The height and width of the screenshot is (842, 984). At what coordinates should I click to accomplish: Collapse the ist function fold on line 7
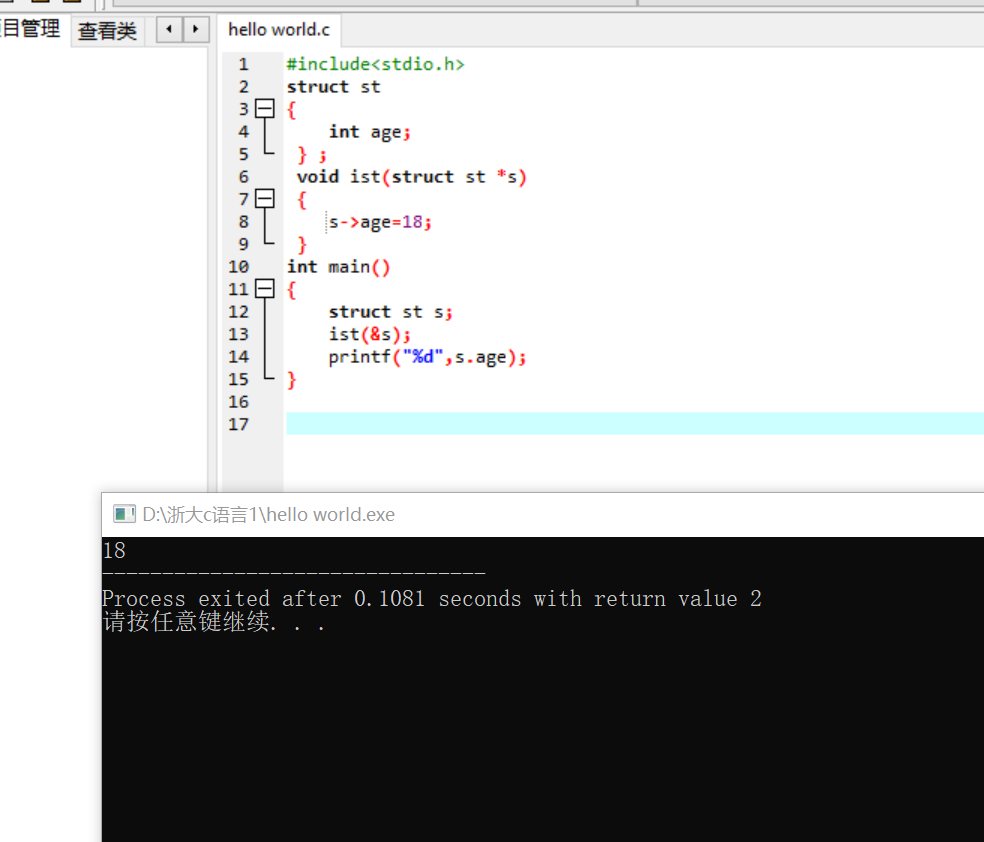pos(265,199)
